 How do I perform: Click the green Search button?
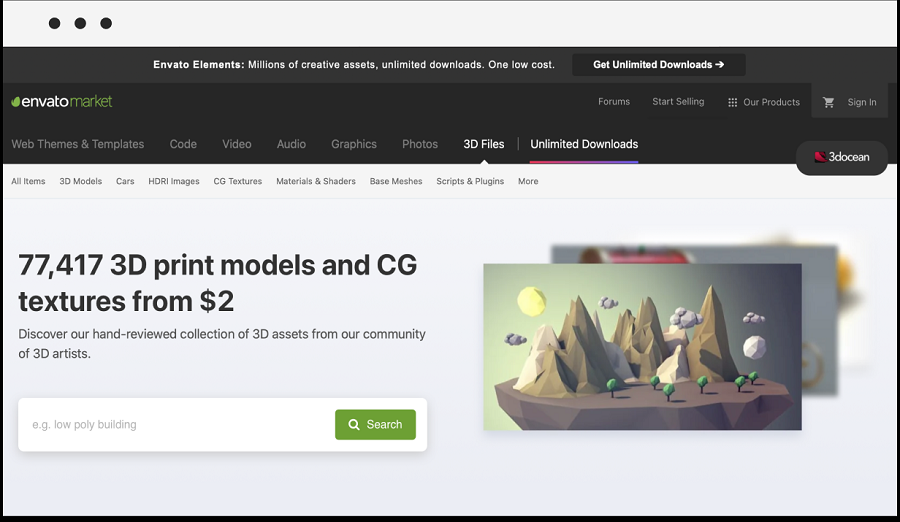click(x=375, y=425)
